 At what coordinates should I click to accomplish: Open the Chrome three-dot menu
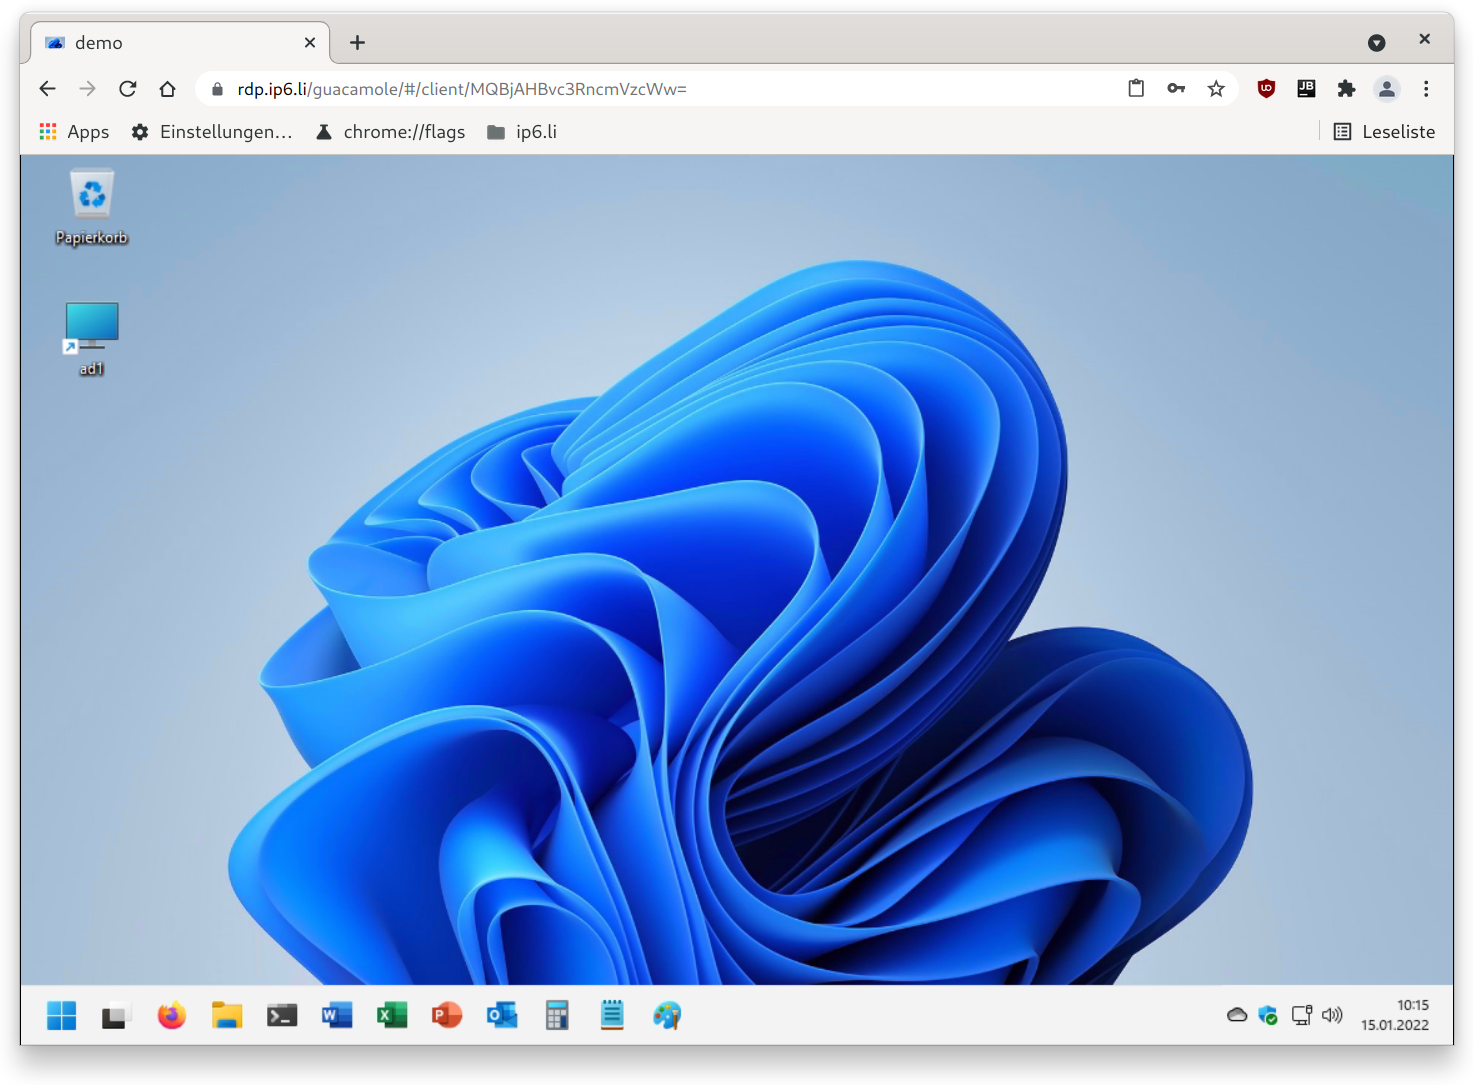[1426, 89]
